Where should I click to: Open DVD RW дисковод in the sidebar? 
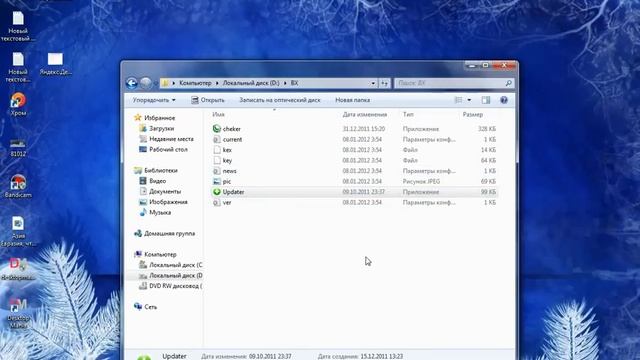tap(176, 286)
